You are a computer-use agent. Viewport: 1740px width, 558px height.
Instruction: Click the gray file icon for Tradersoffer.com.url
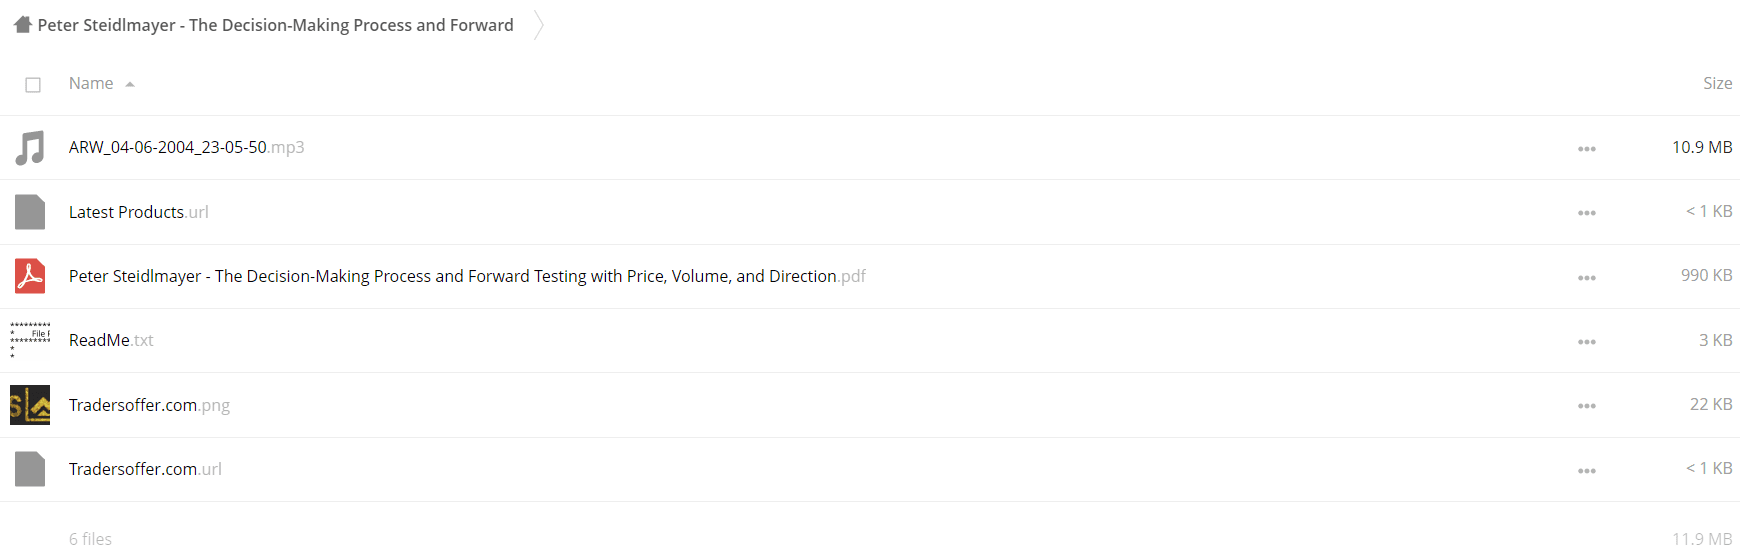(30, 469)
